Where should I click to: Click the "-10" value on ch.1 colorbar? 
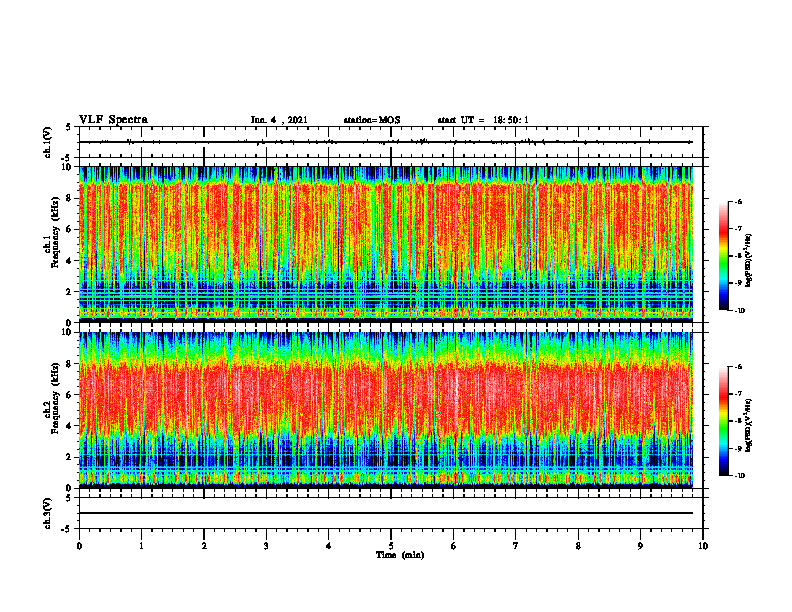(739, 311)
